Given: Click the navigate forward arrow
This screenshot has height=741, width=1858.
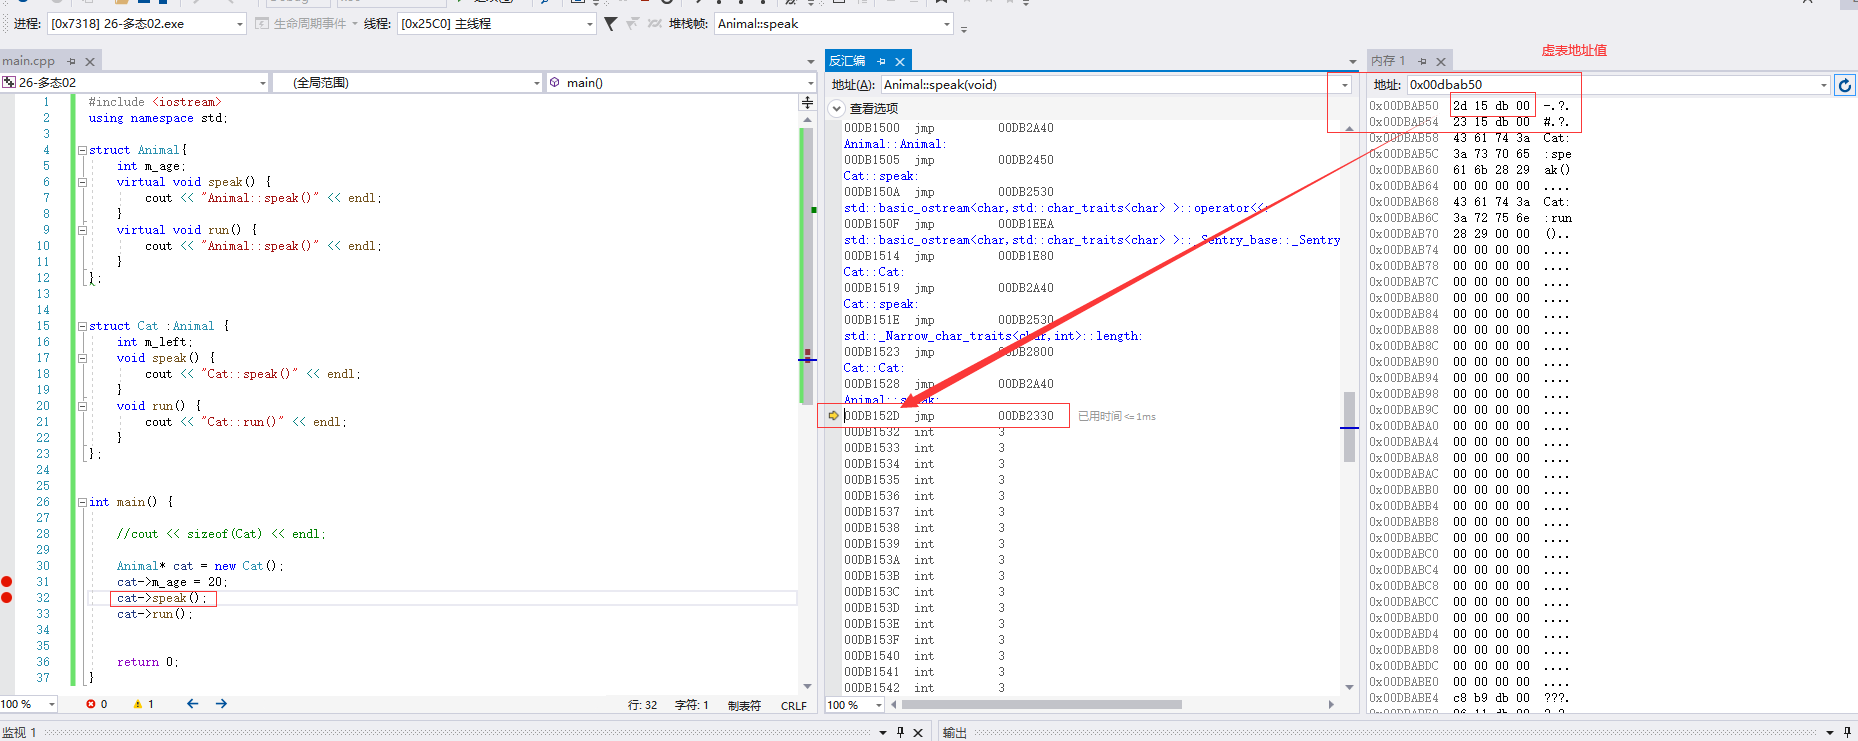Looking at the screenshot, I should point(221,704).
